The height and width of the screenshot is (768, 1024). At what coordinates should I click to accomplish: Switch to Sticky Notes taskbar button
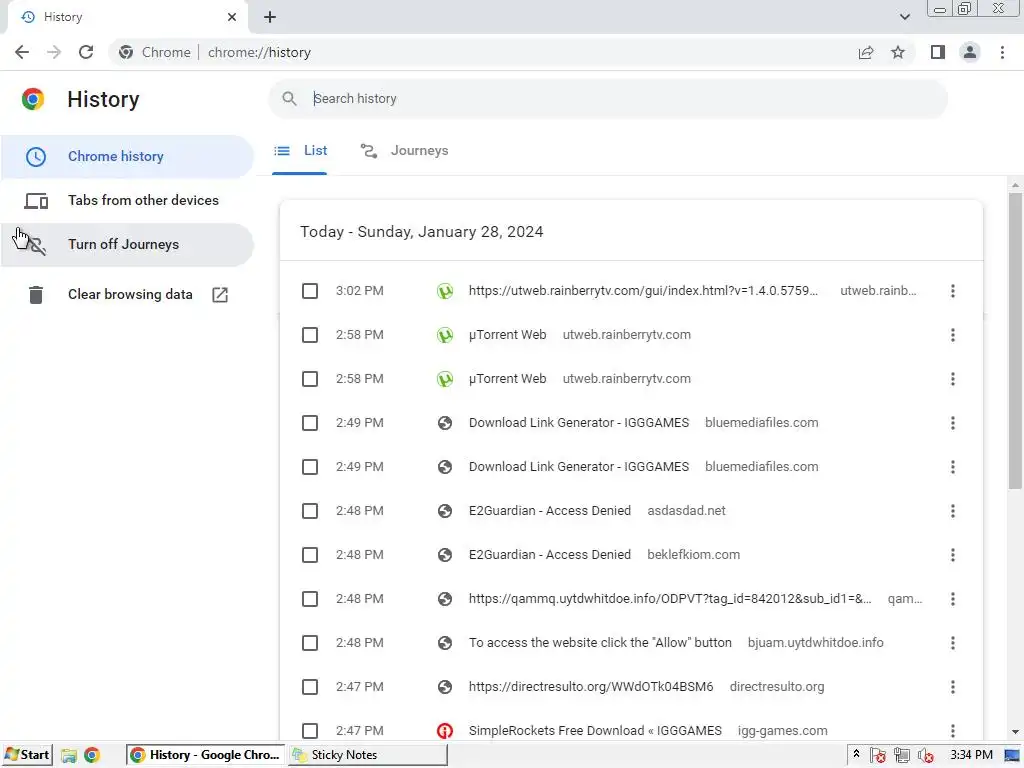coord(368,755)
